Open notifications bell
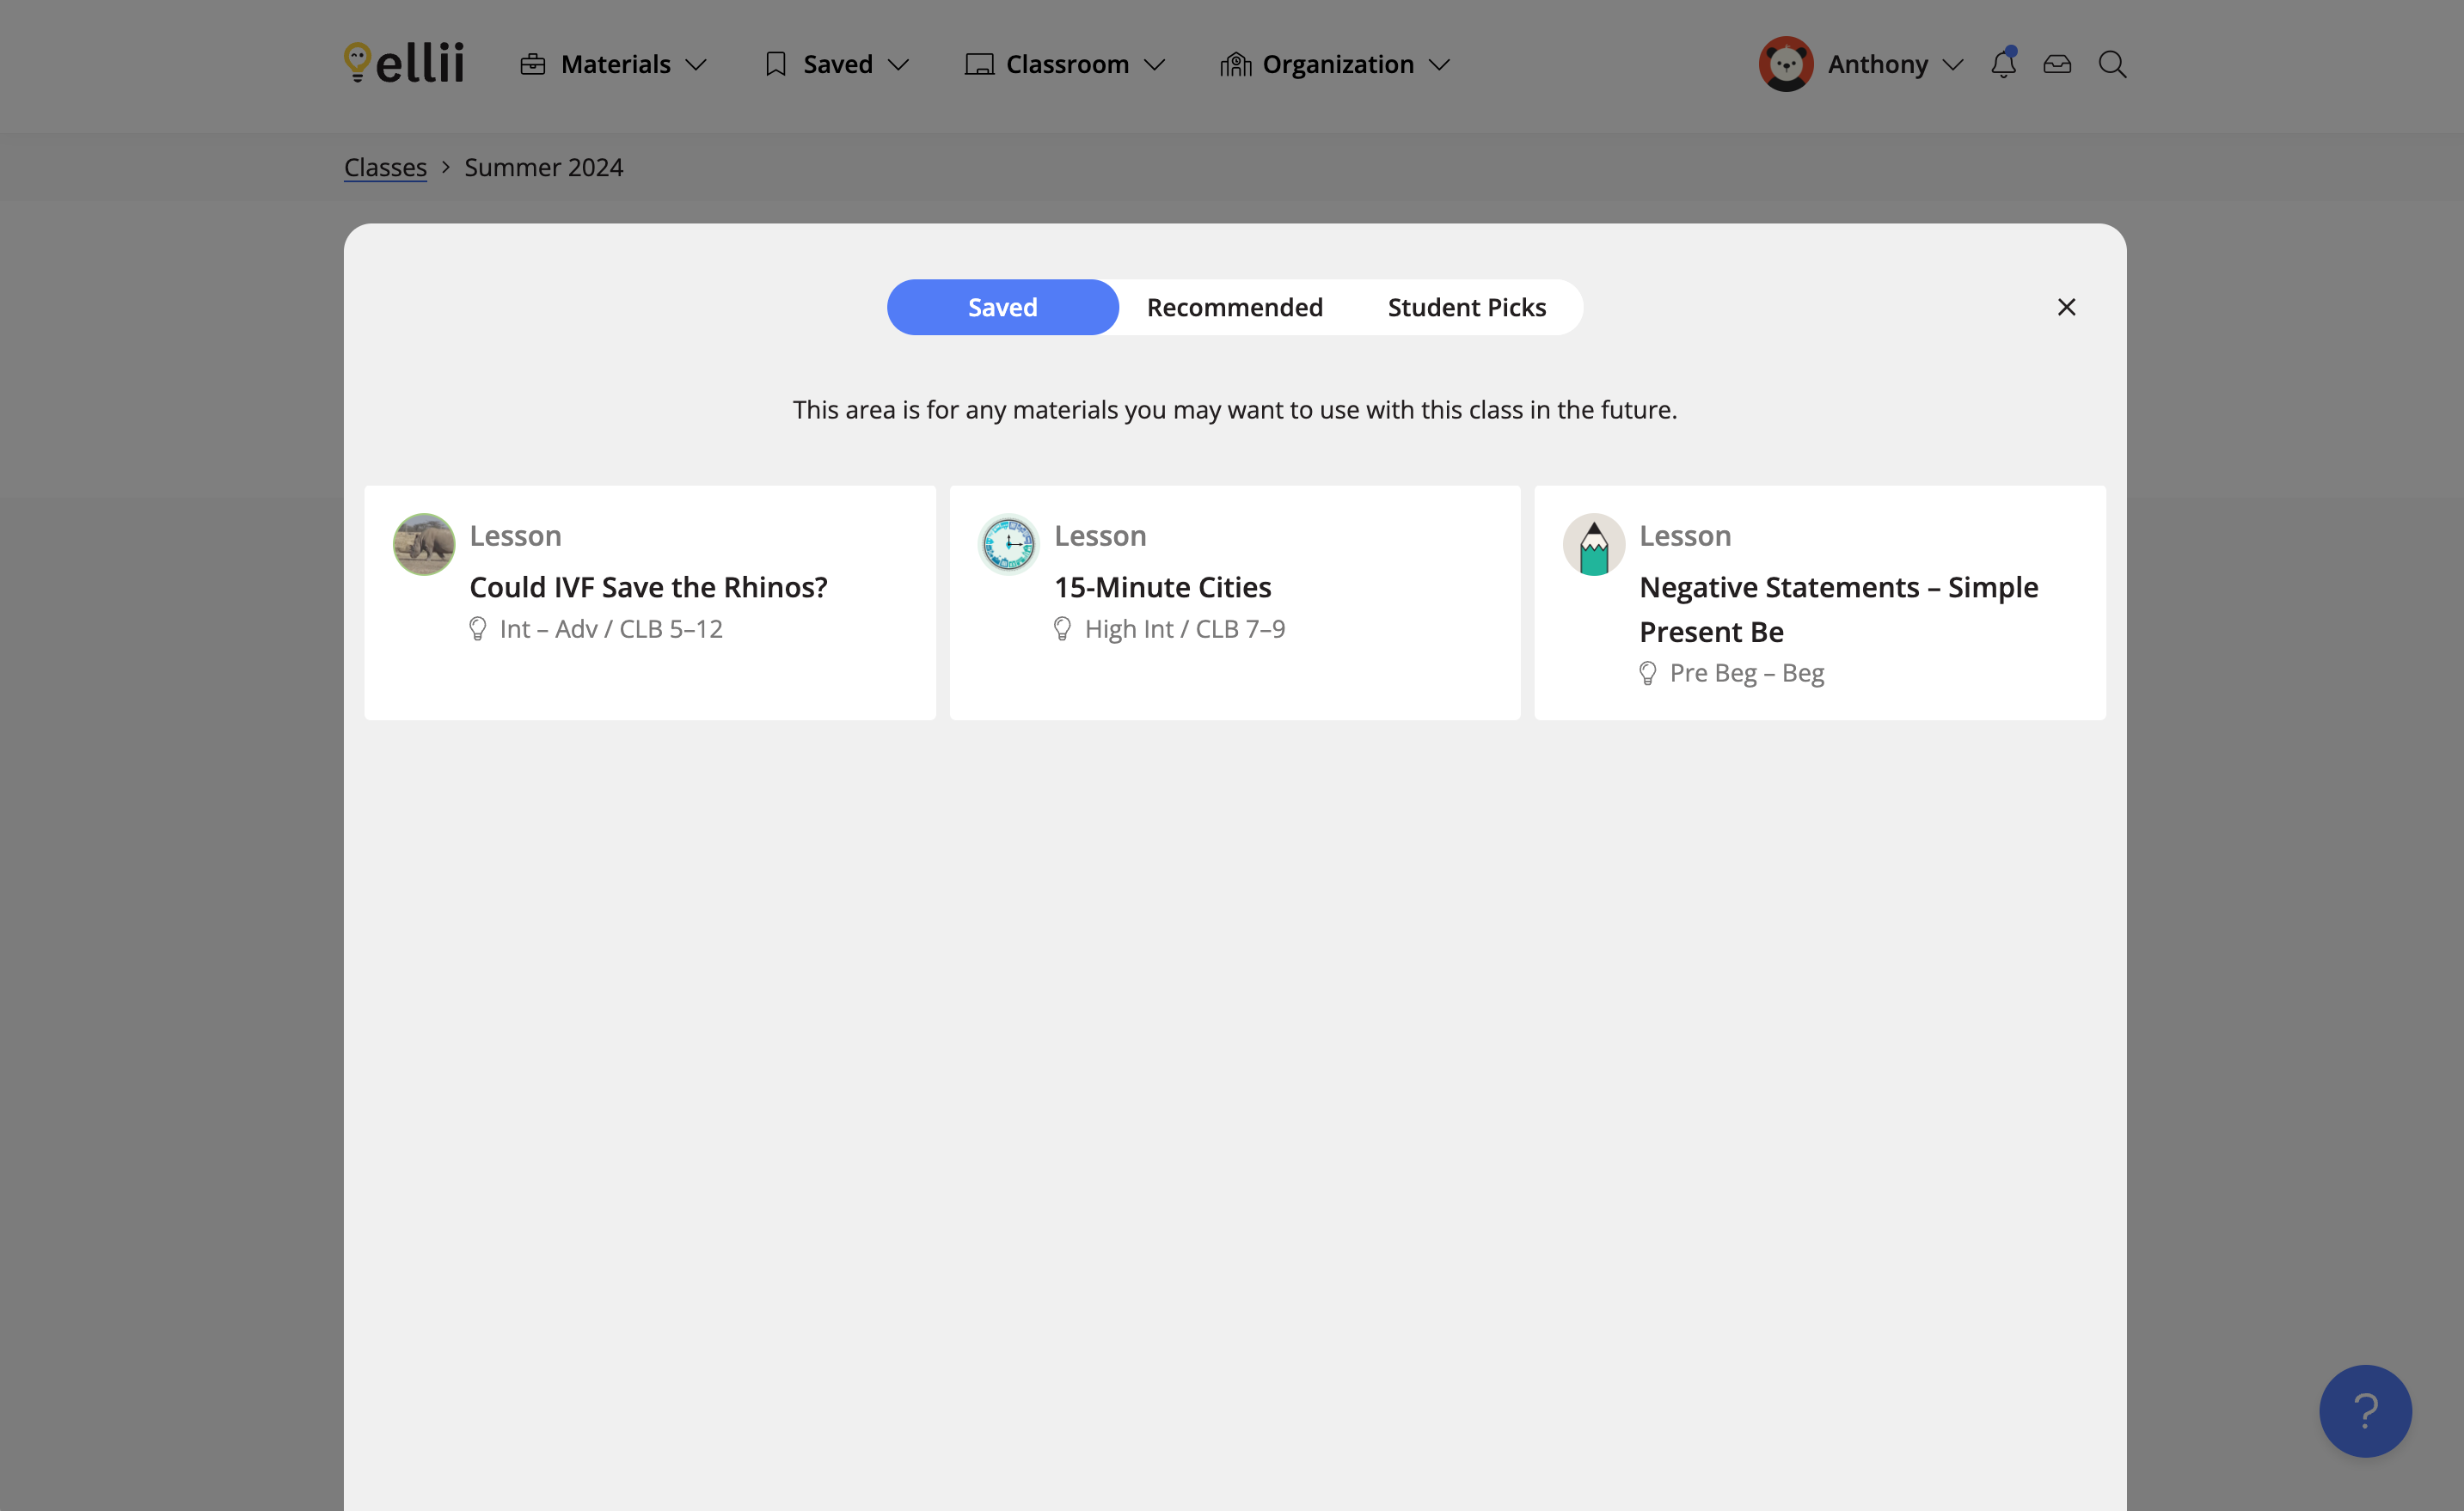 click(x=2003, y=63)
